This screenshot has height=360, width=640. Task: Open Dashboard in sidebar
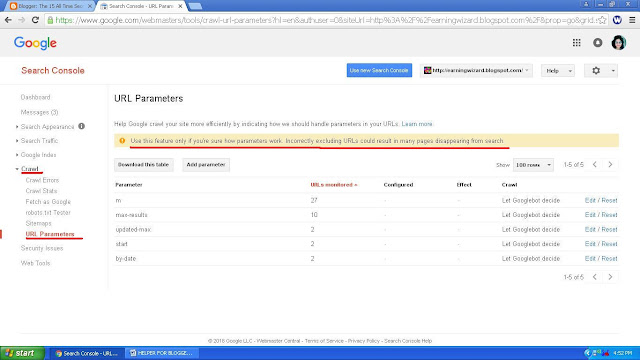(x=36, y=97)
